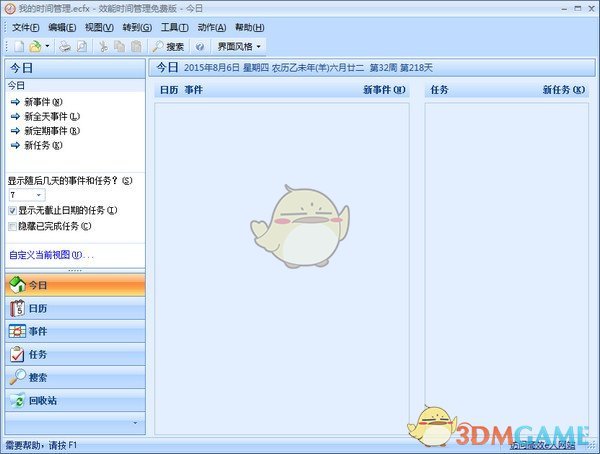
Task: Expand the Open folder dropdown arrow
Action: (x=47, y=46)
